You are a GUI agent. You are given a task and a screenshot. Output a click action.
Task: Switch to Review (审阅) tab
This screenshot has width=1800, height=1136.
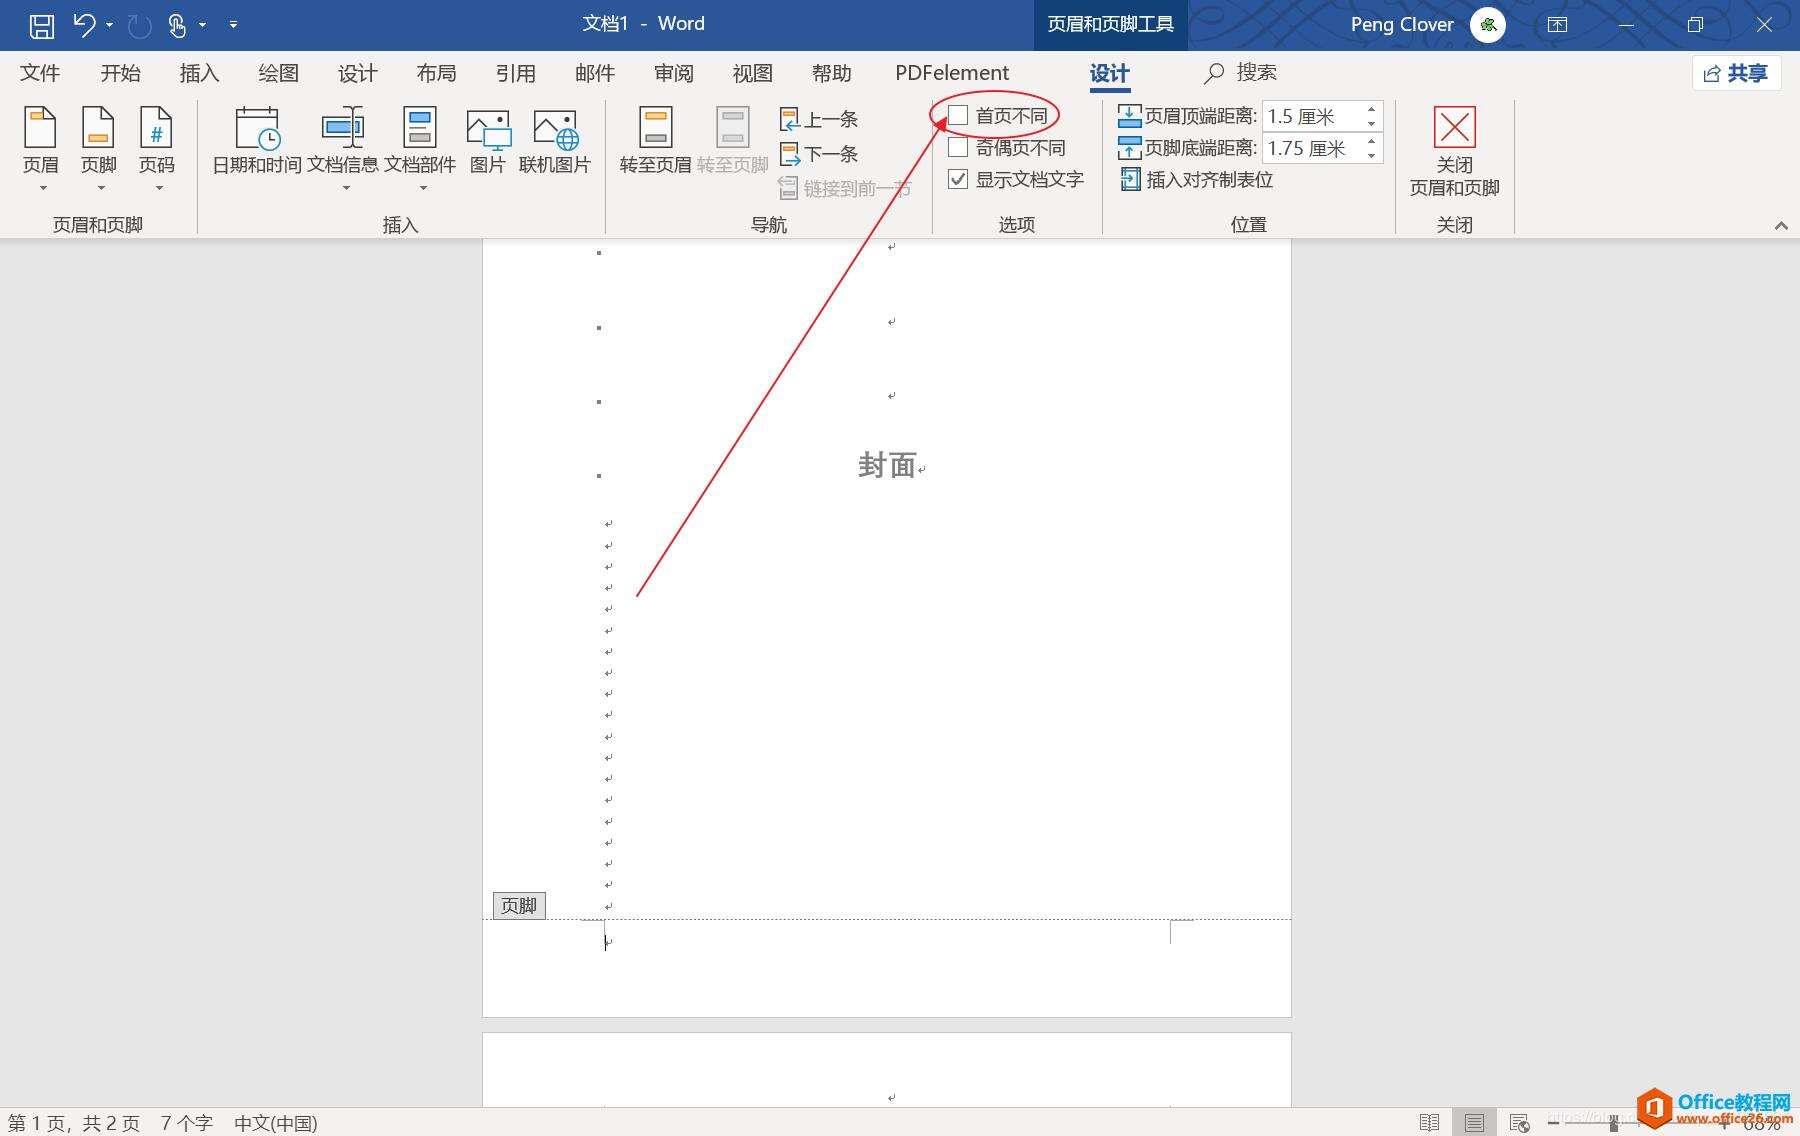click(x=674, y=73)
